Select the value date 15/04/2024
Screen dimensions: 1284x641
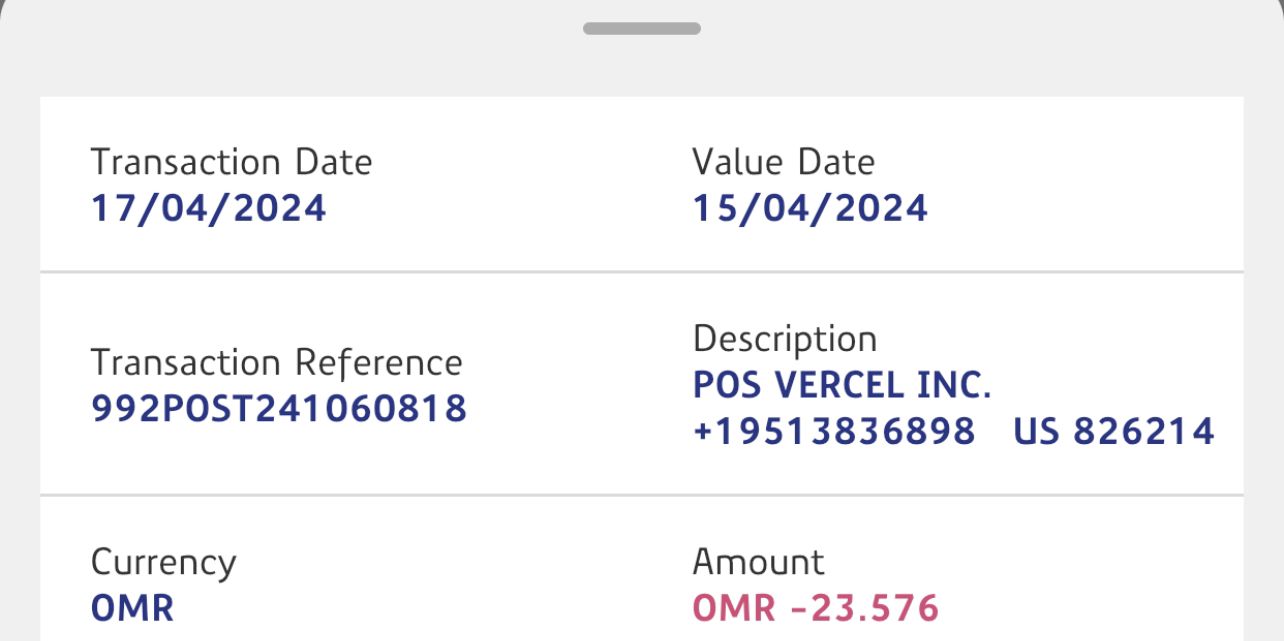tap(810, 209)
